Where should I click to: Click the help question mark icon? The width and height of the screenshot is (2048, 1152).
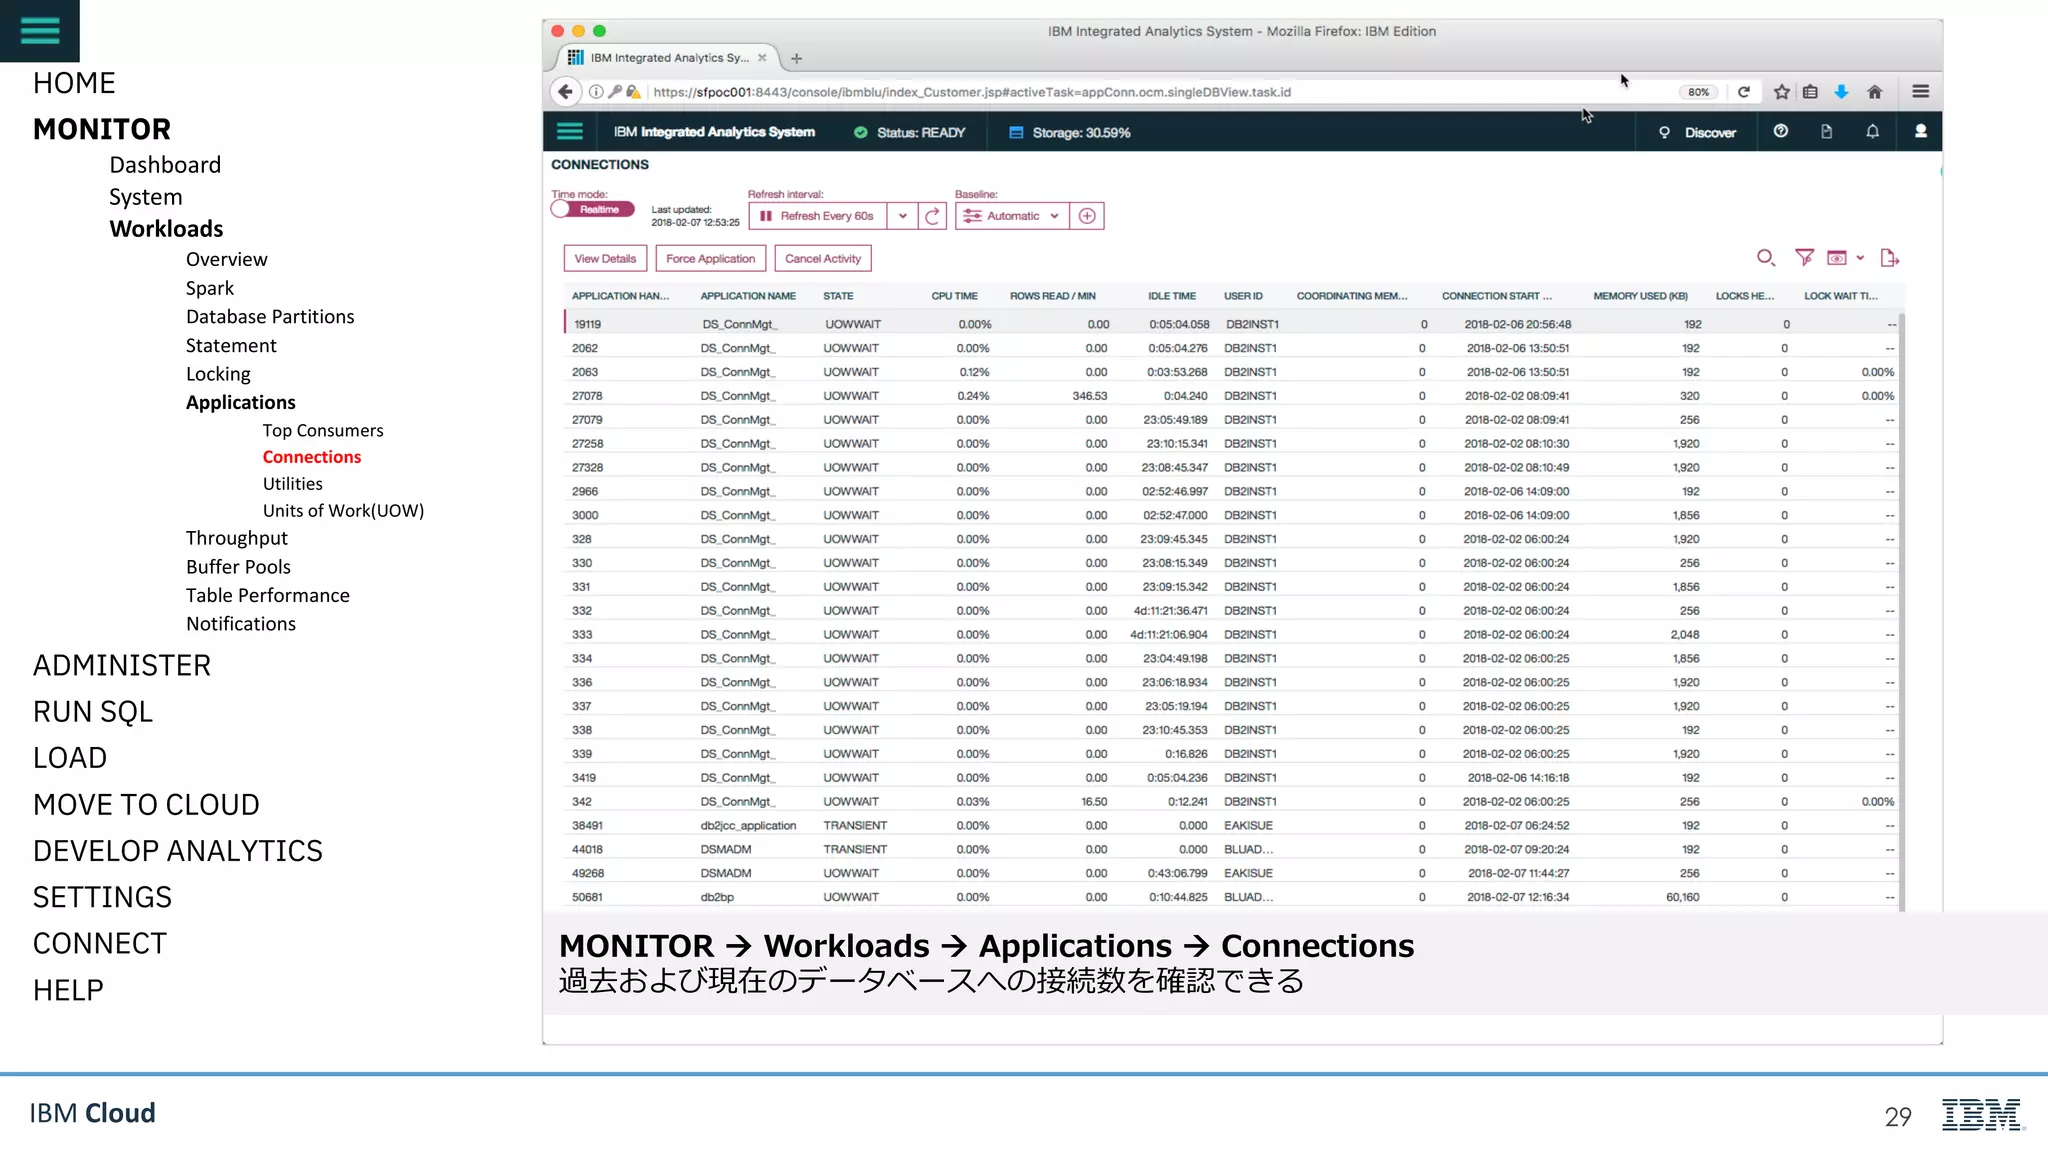point(1780,132)
